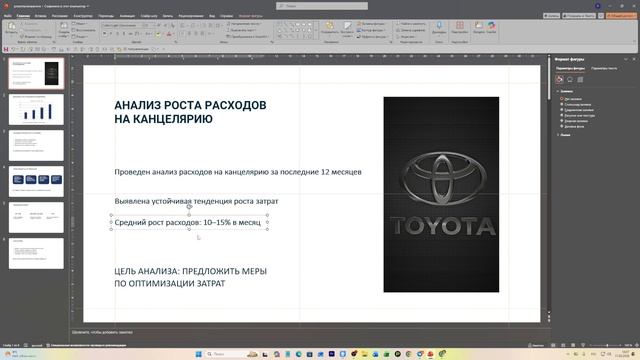Screen dimensions: 640x360
Task: Click Notes (Заметки) button in status bar
Action: (536, 345)
